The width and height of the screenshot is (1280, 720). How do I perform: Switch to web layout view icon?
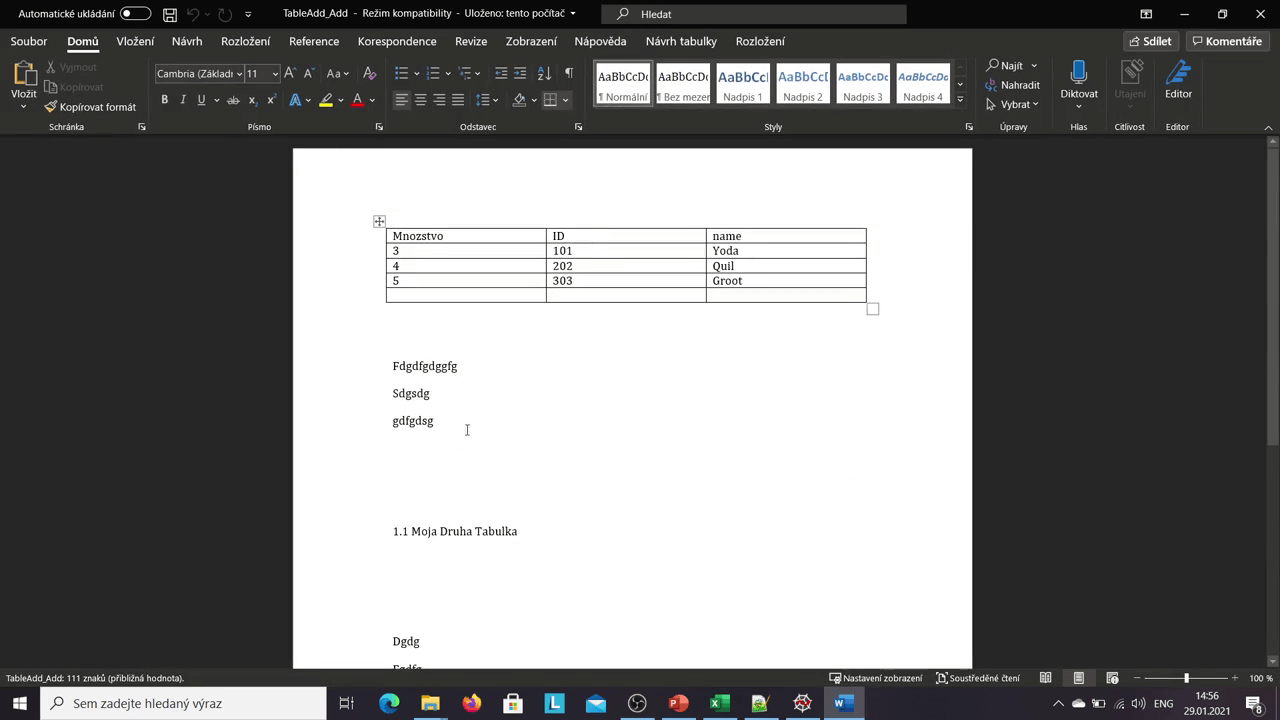1112,678
